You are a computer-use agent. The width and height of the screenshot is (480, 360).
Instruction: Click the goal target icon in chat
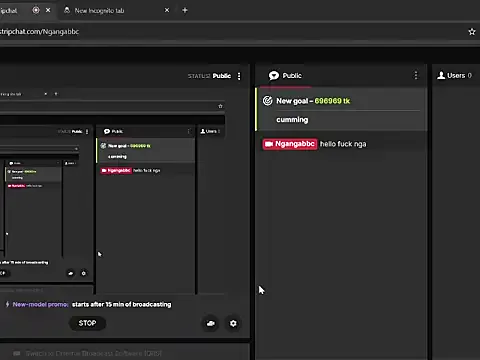pos(268,101)
